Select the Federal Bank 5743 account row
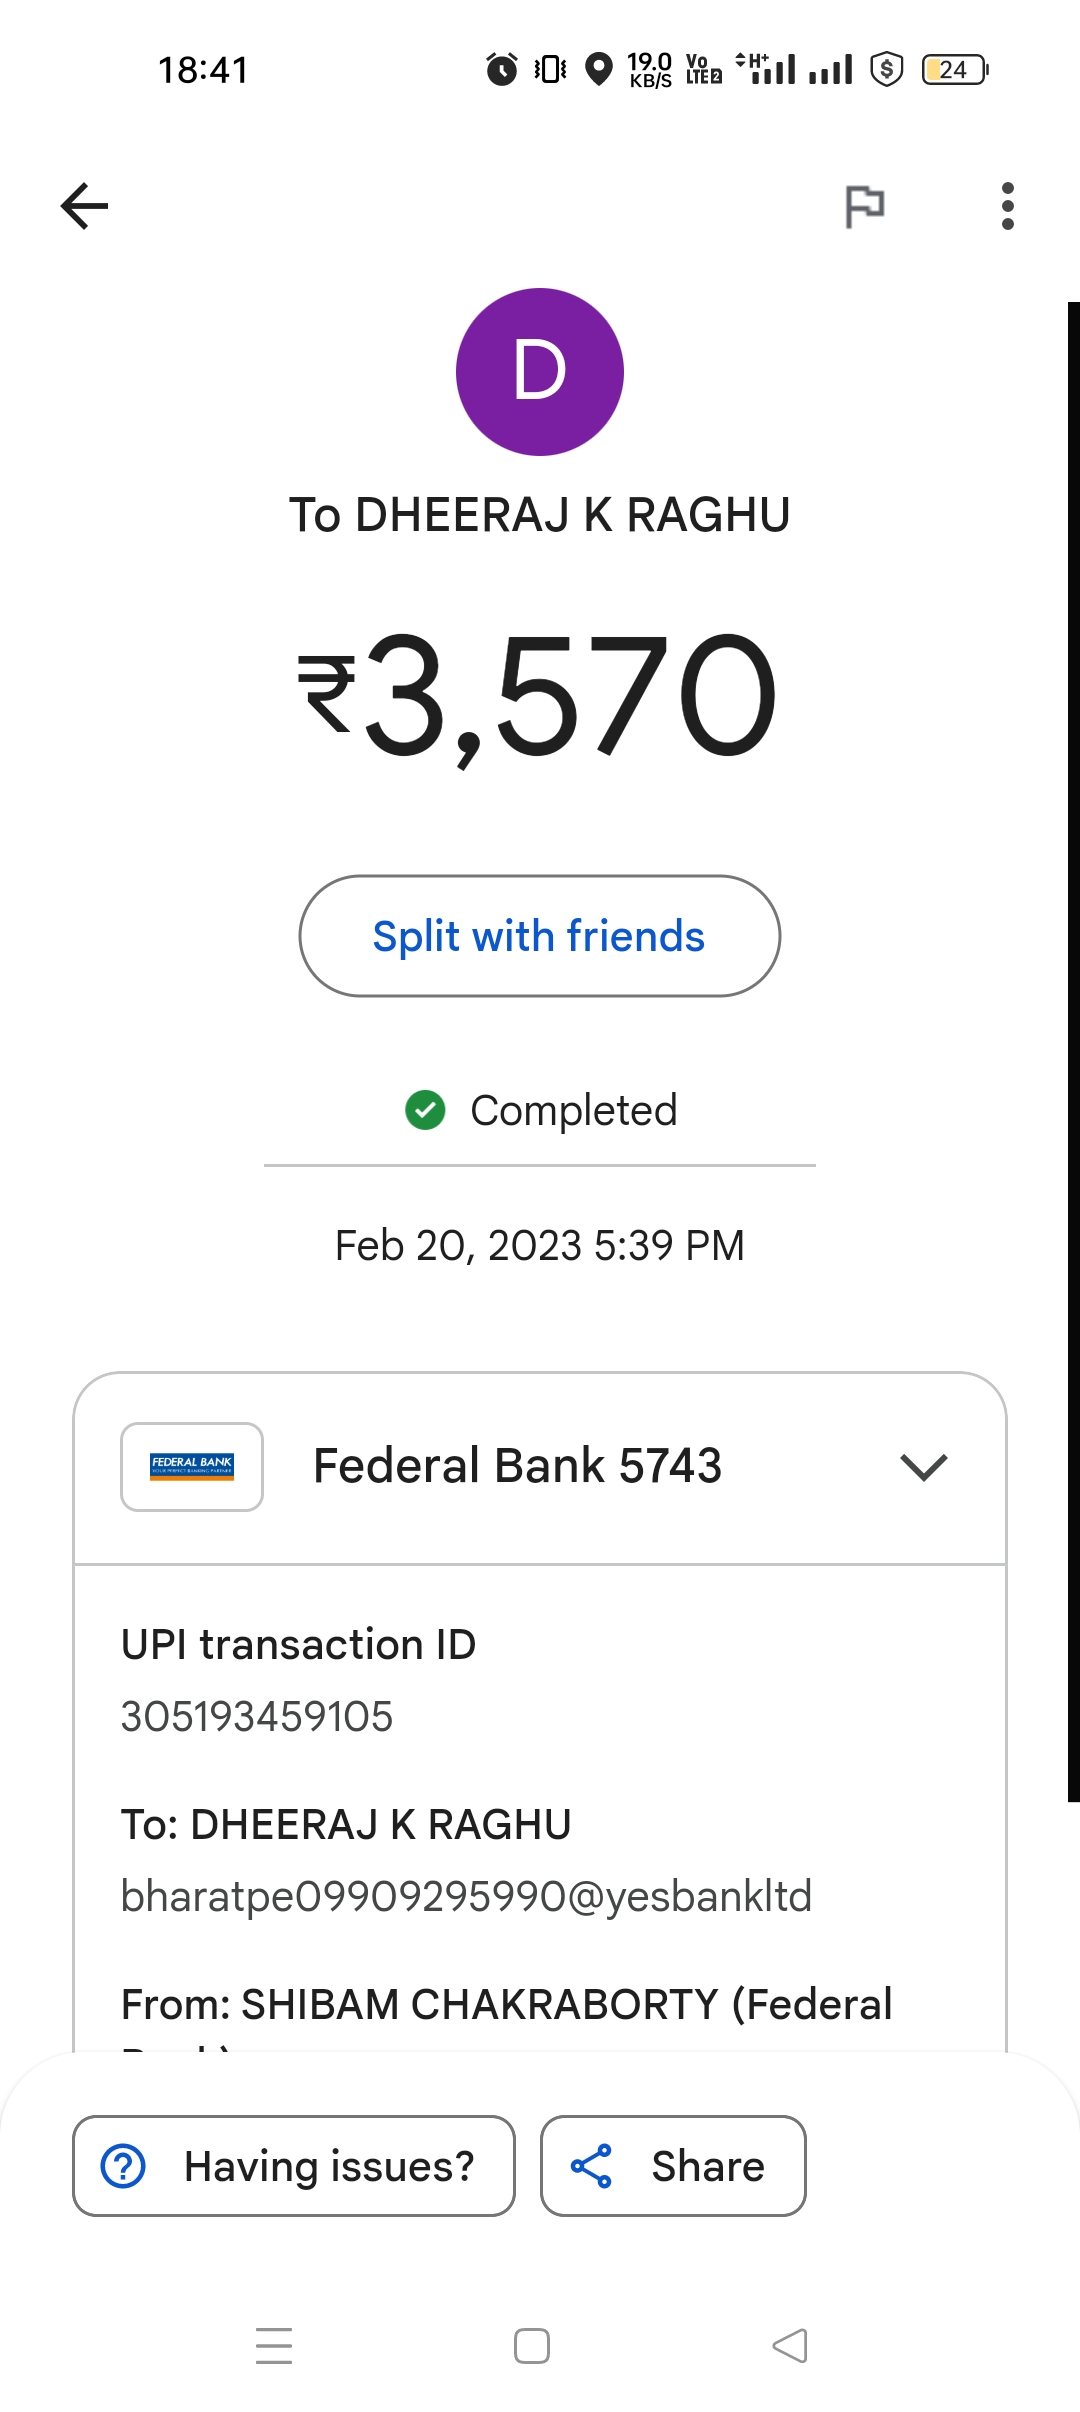The width and height of the screenshot is (1080, 2412). click(517, 1467)
